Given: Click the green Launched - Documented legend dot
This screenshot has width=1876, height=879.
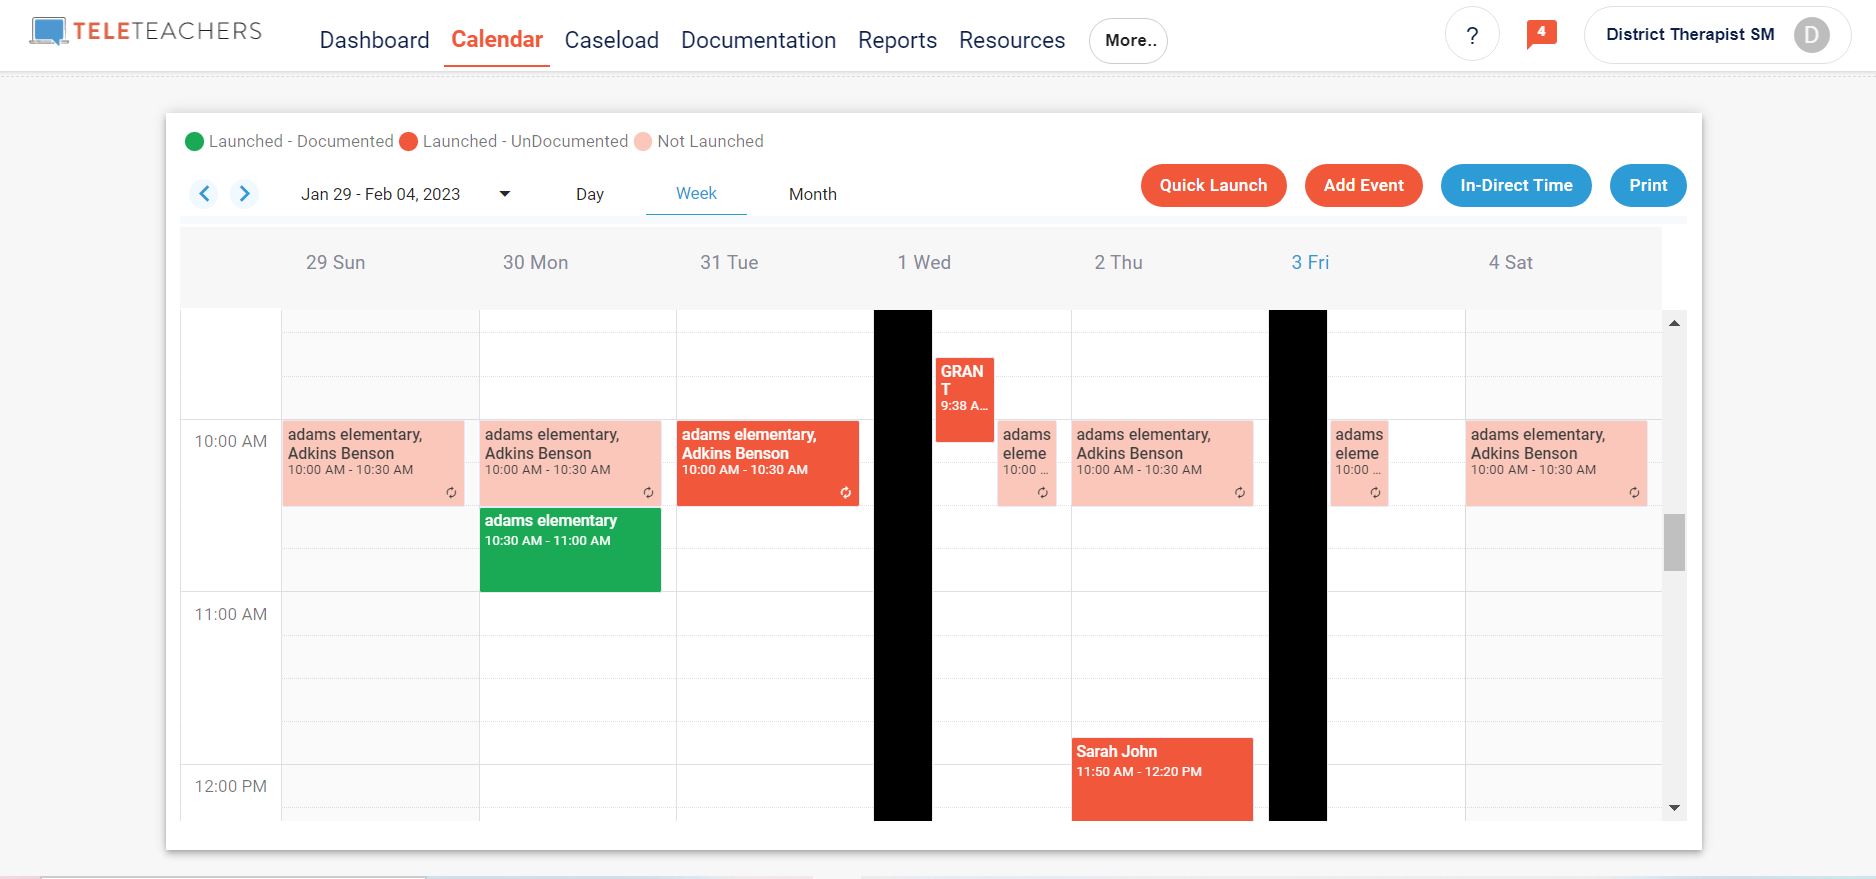Looking at the screenshot, I should point(194,142).
